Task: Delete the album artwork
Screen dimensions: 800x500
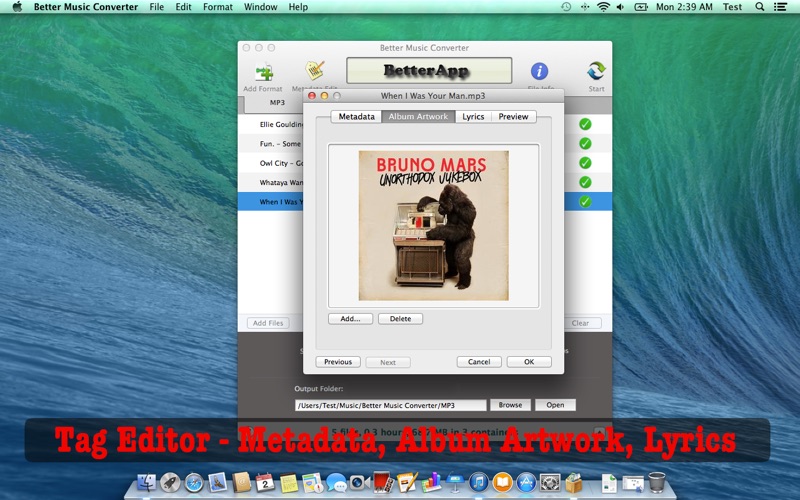Action: (x=401, y=319)
